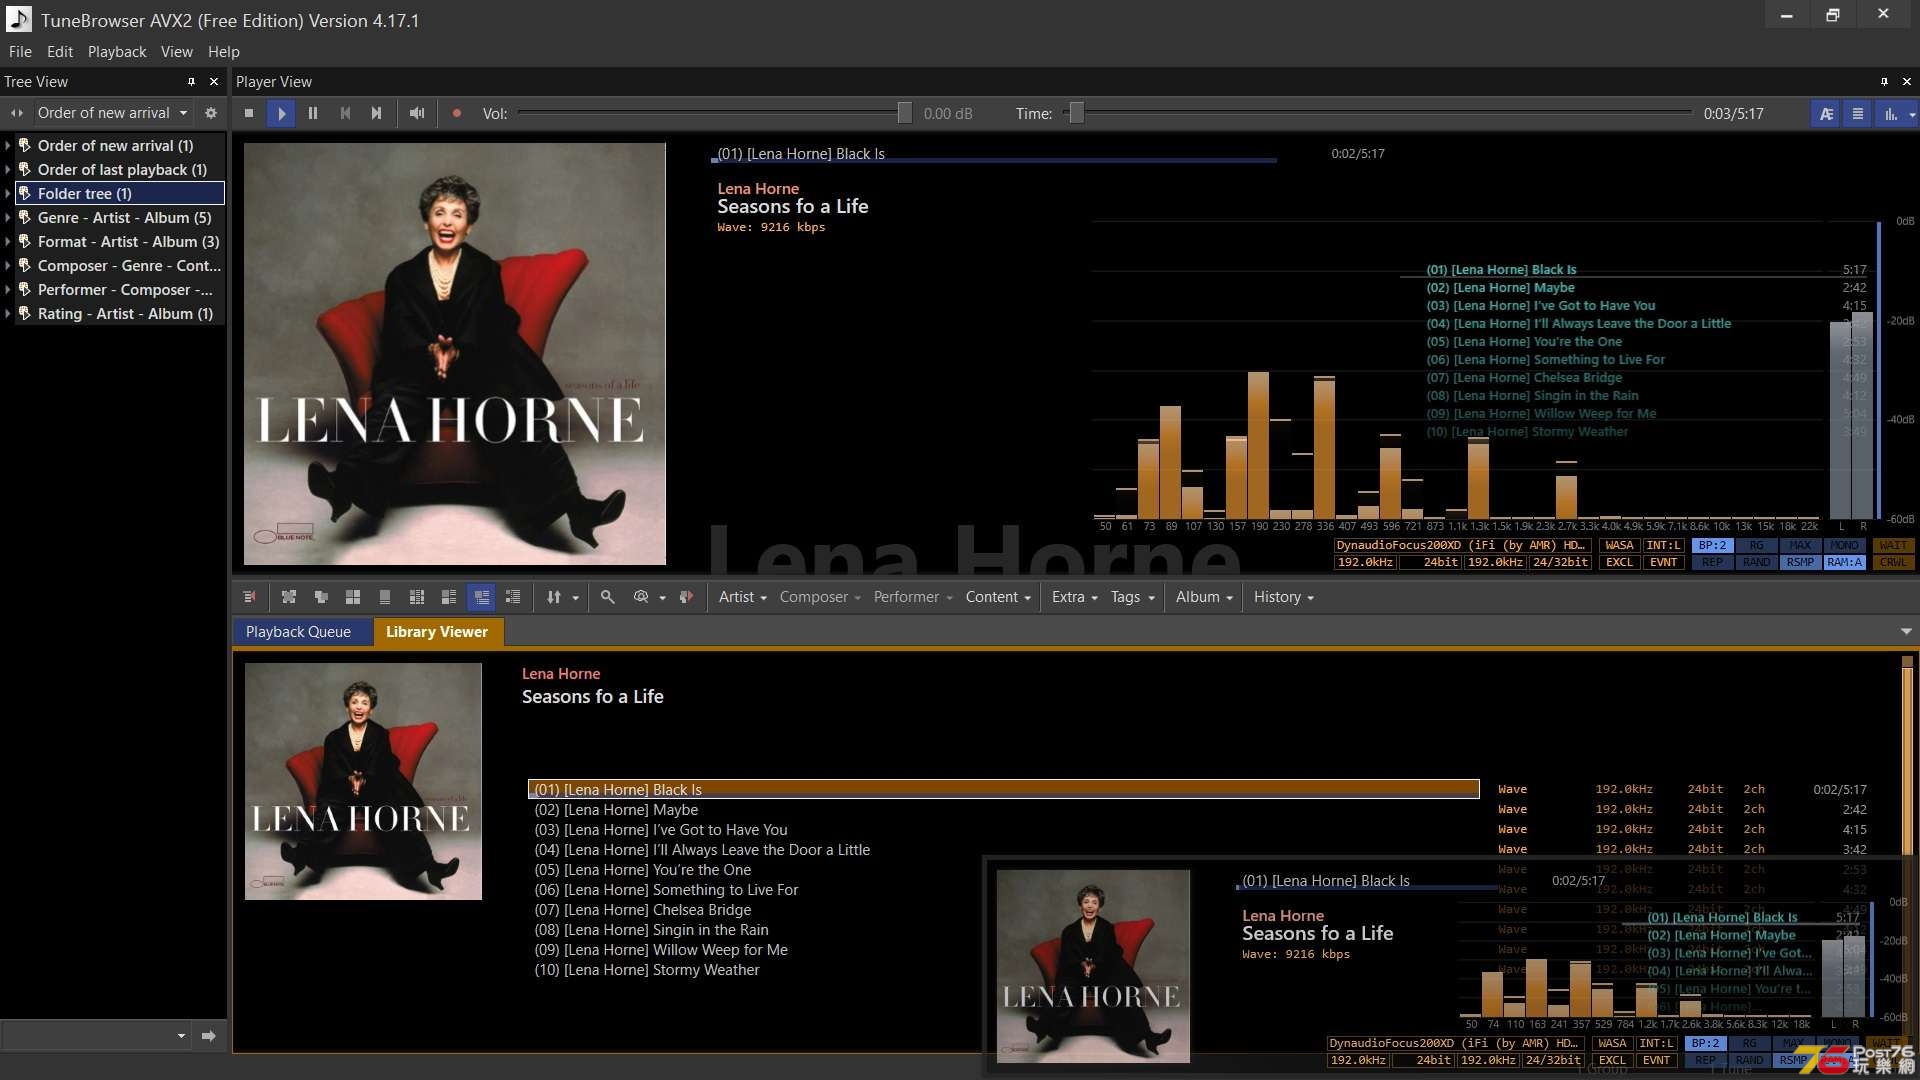Toggle the INT:L interpolation mode button
This screenshot has width=1920, height=1080.
[x=1663, y=545]
